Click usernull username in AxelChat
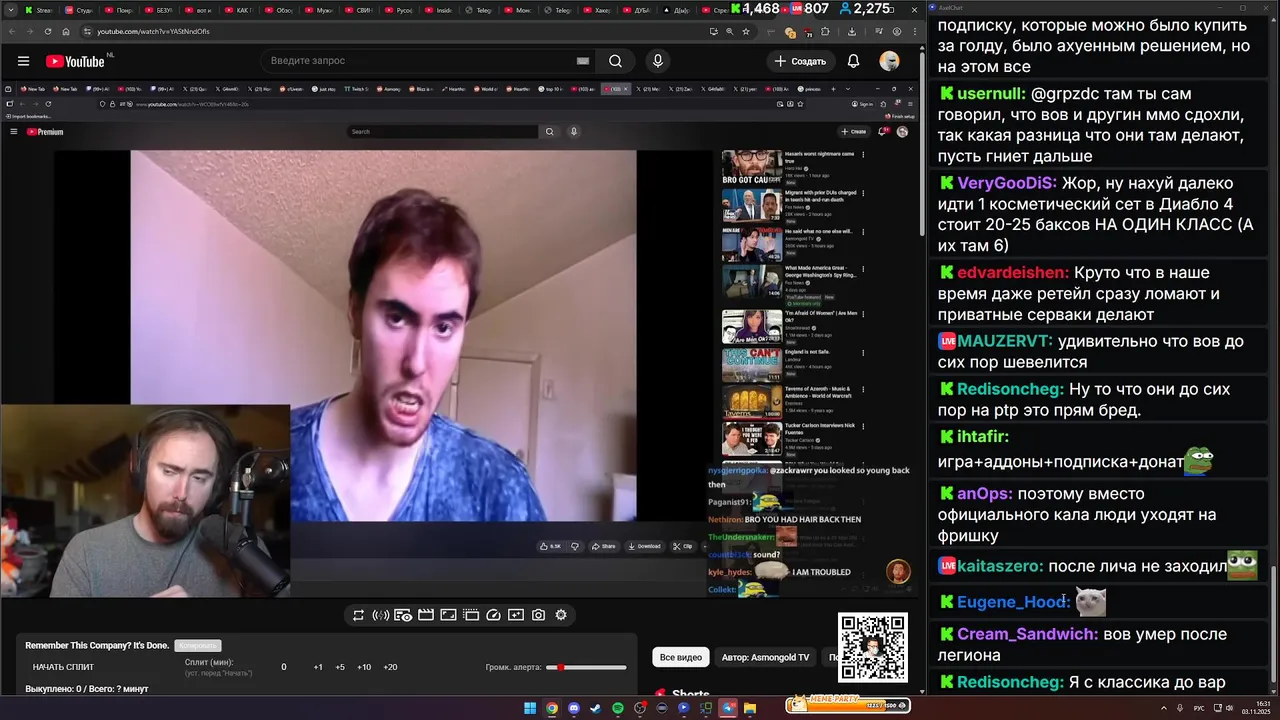The width and height of the screenshot is (1280, 720). tap(991, 94)
